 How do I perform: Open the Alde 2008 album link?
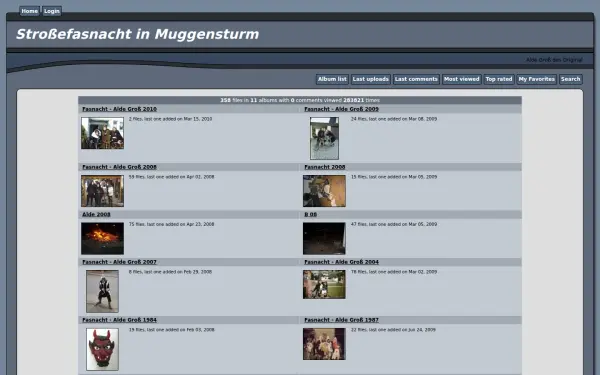pyautogui.click(x=96, y=215)
